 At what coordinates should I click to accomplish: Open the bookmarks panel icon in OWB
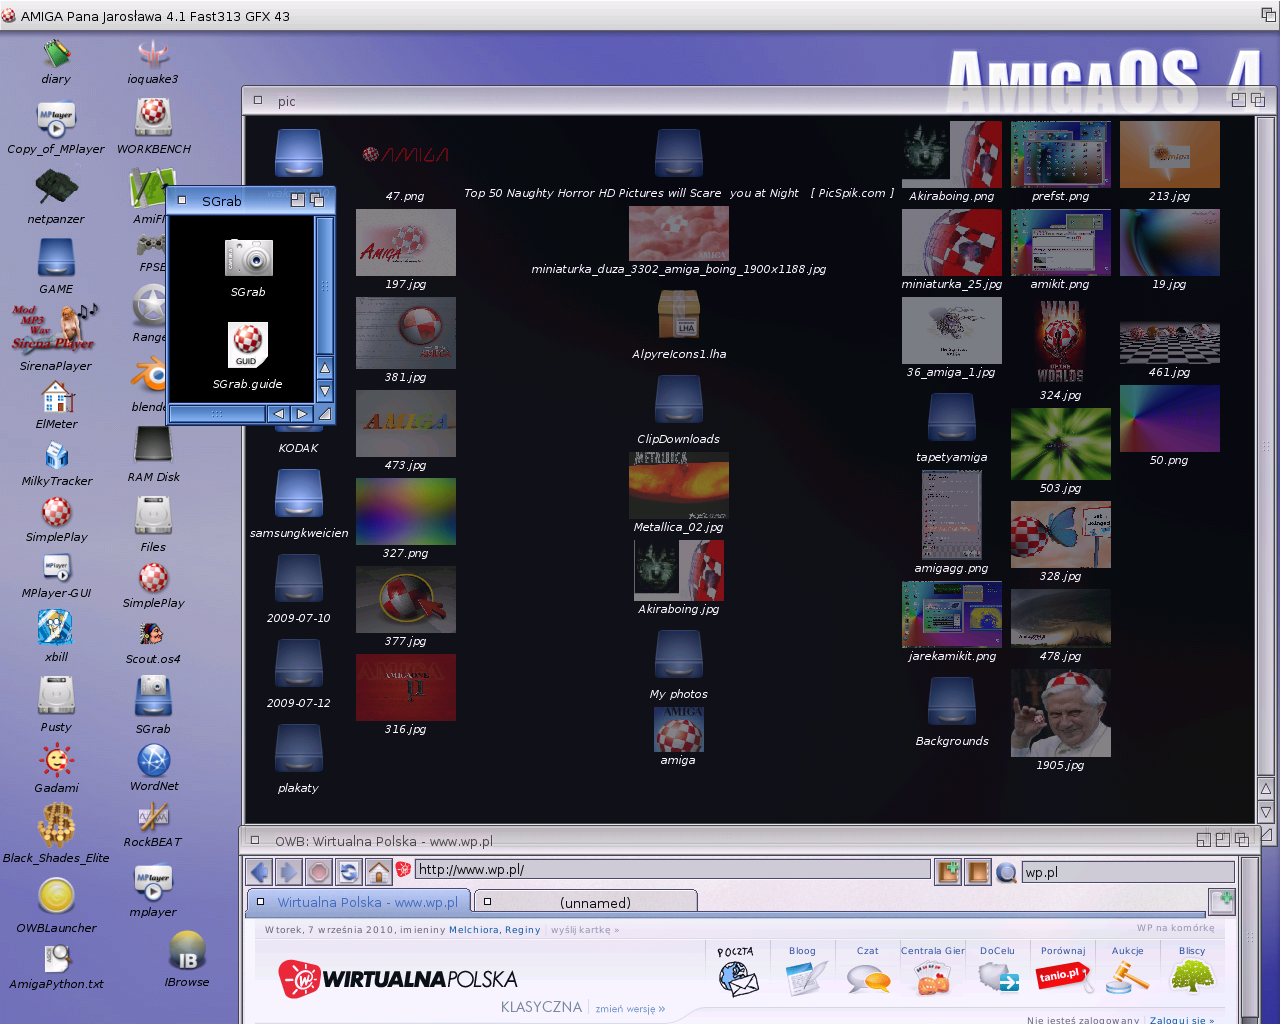[978, 872]
